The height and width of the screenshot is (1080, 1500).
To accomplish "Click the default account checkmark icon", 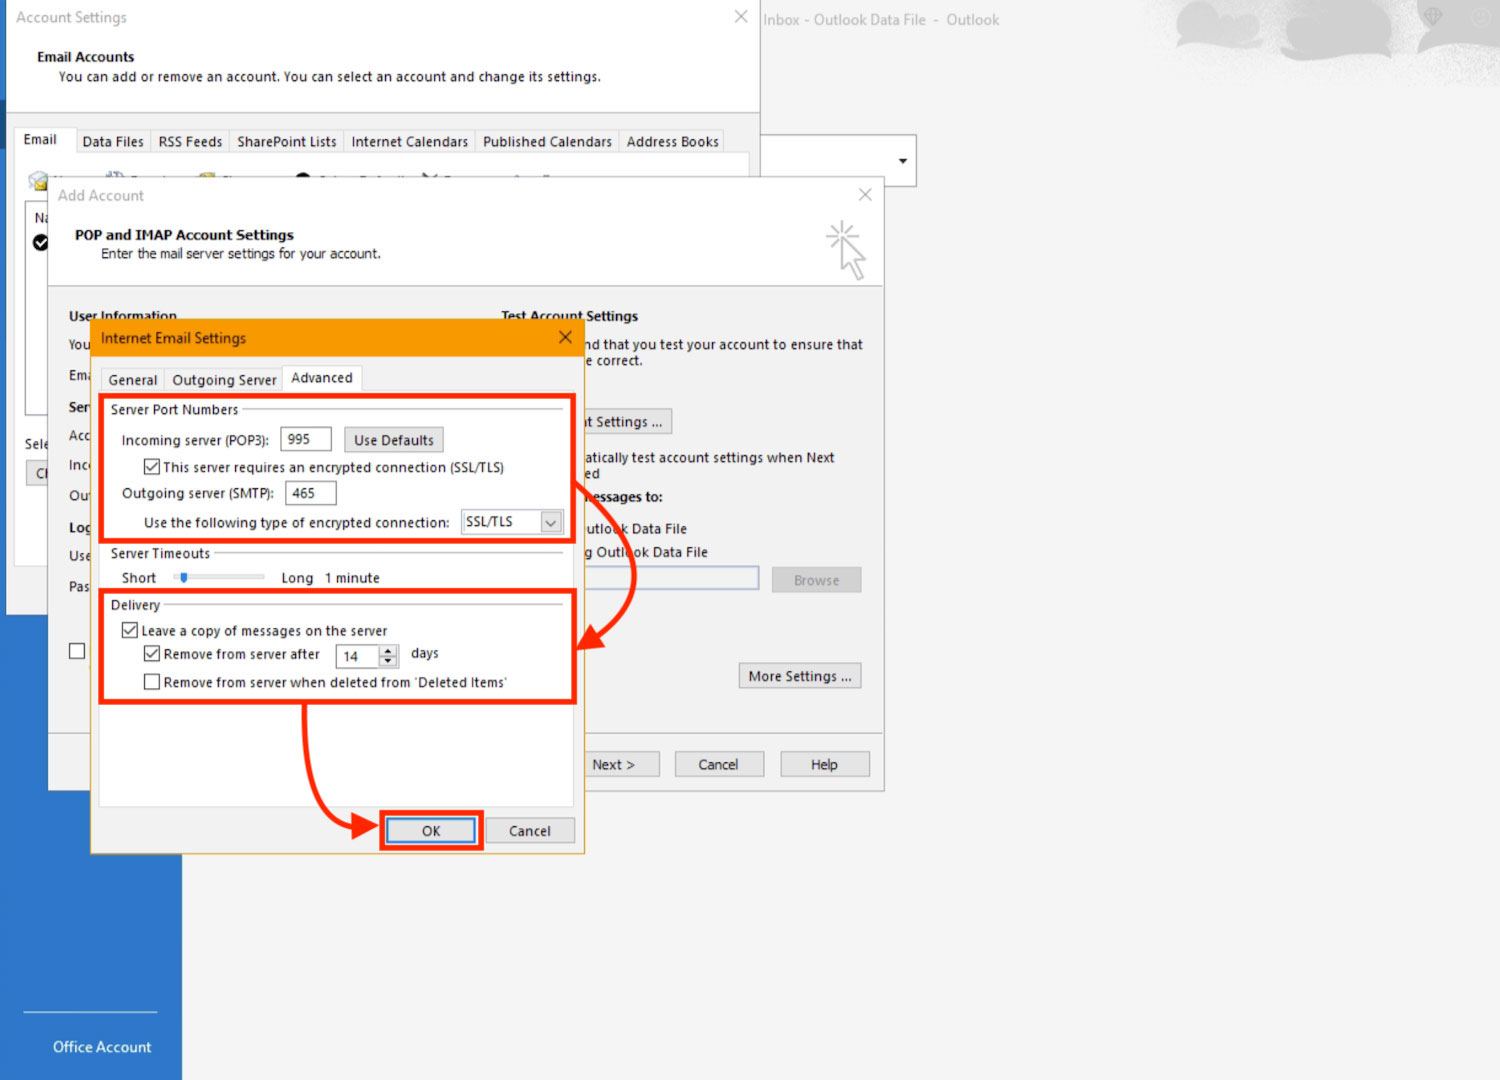I will coord(40,242).
